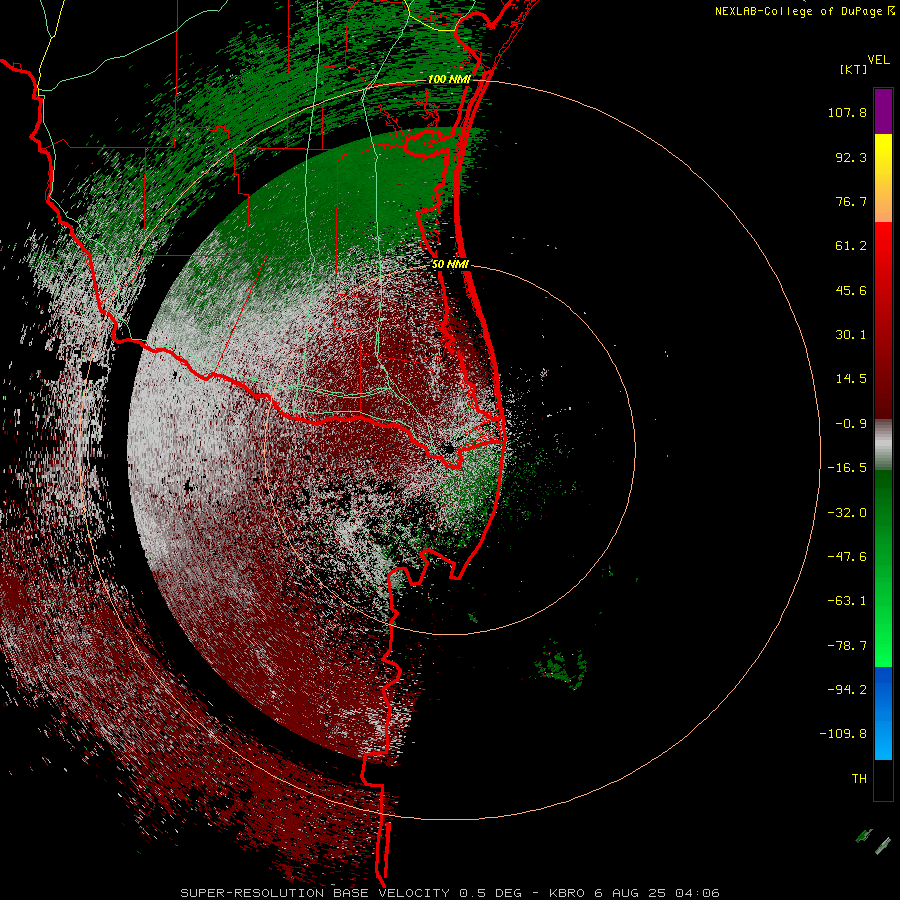
Task: Pick the blue segment near -94.2
Action: coord(883,689)
